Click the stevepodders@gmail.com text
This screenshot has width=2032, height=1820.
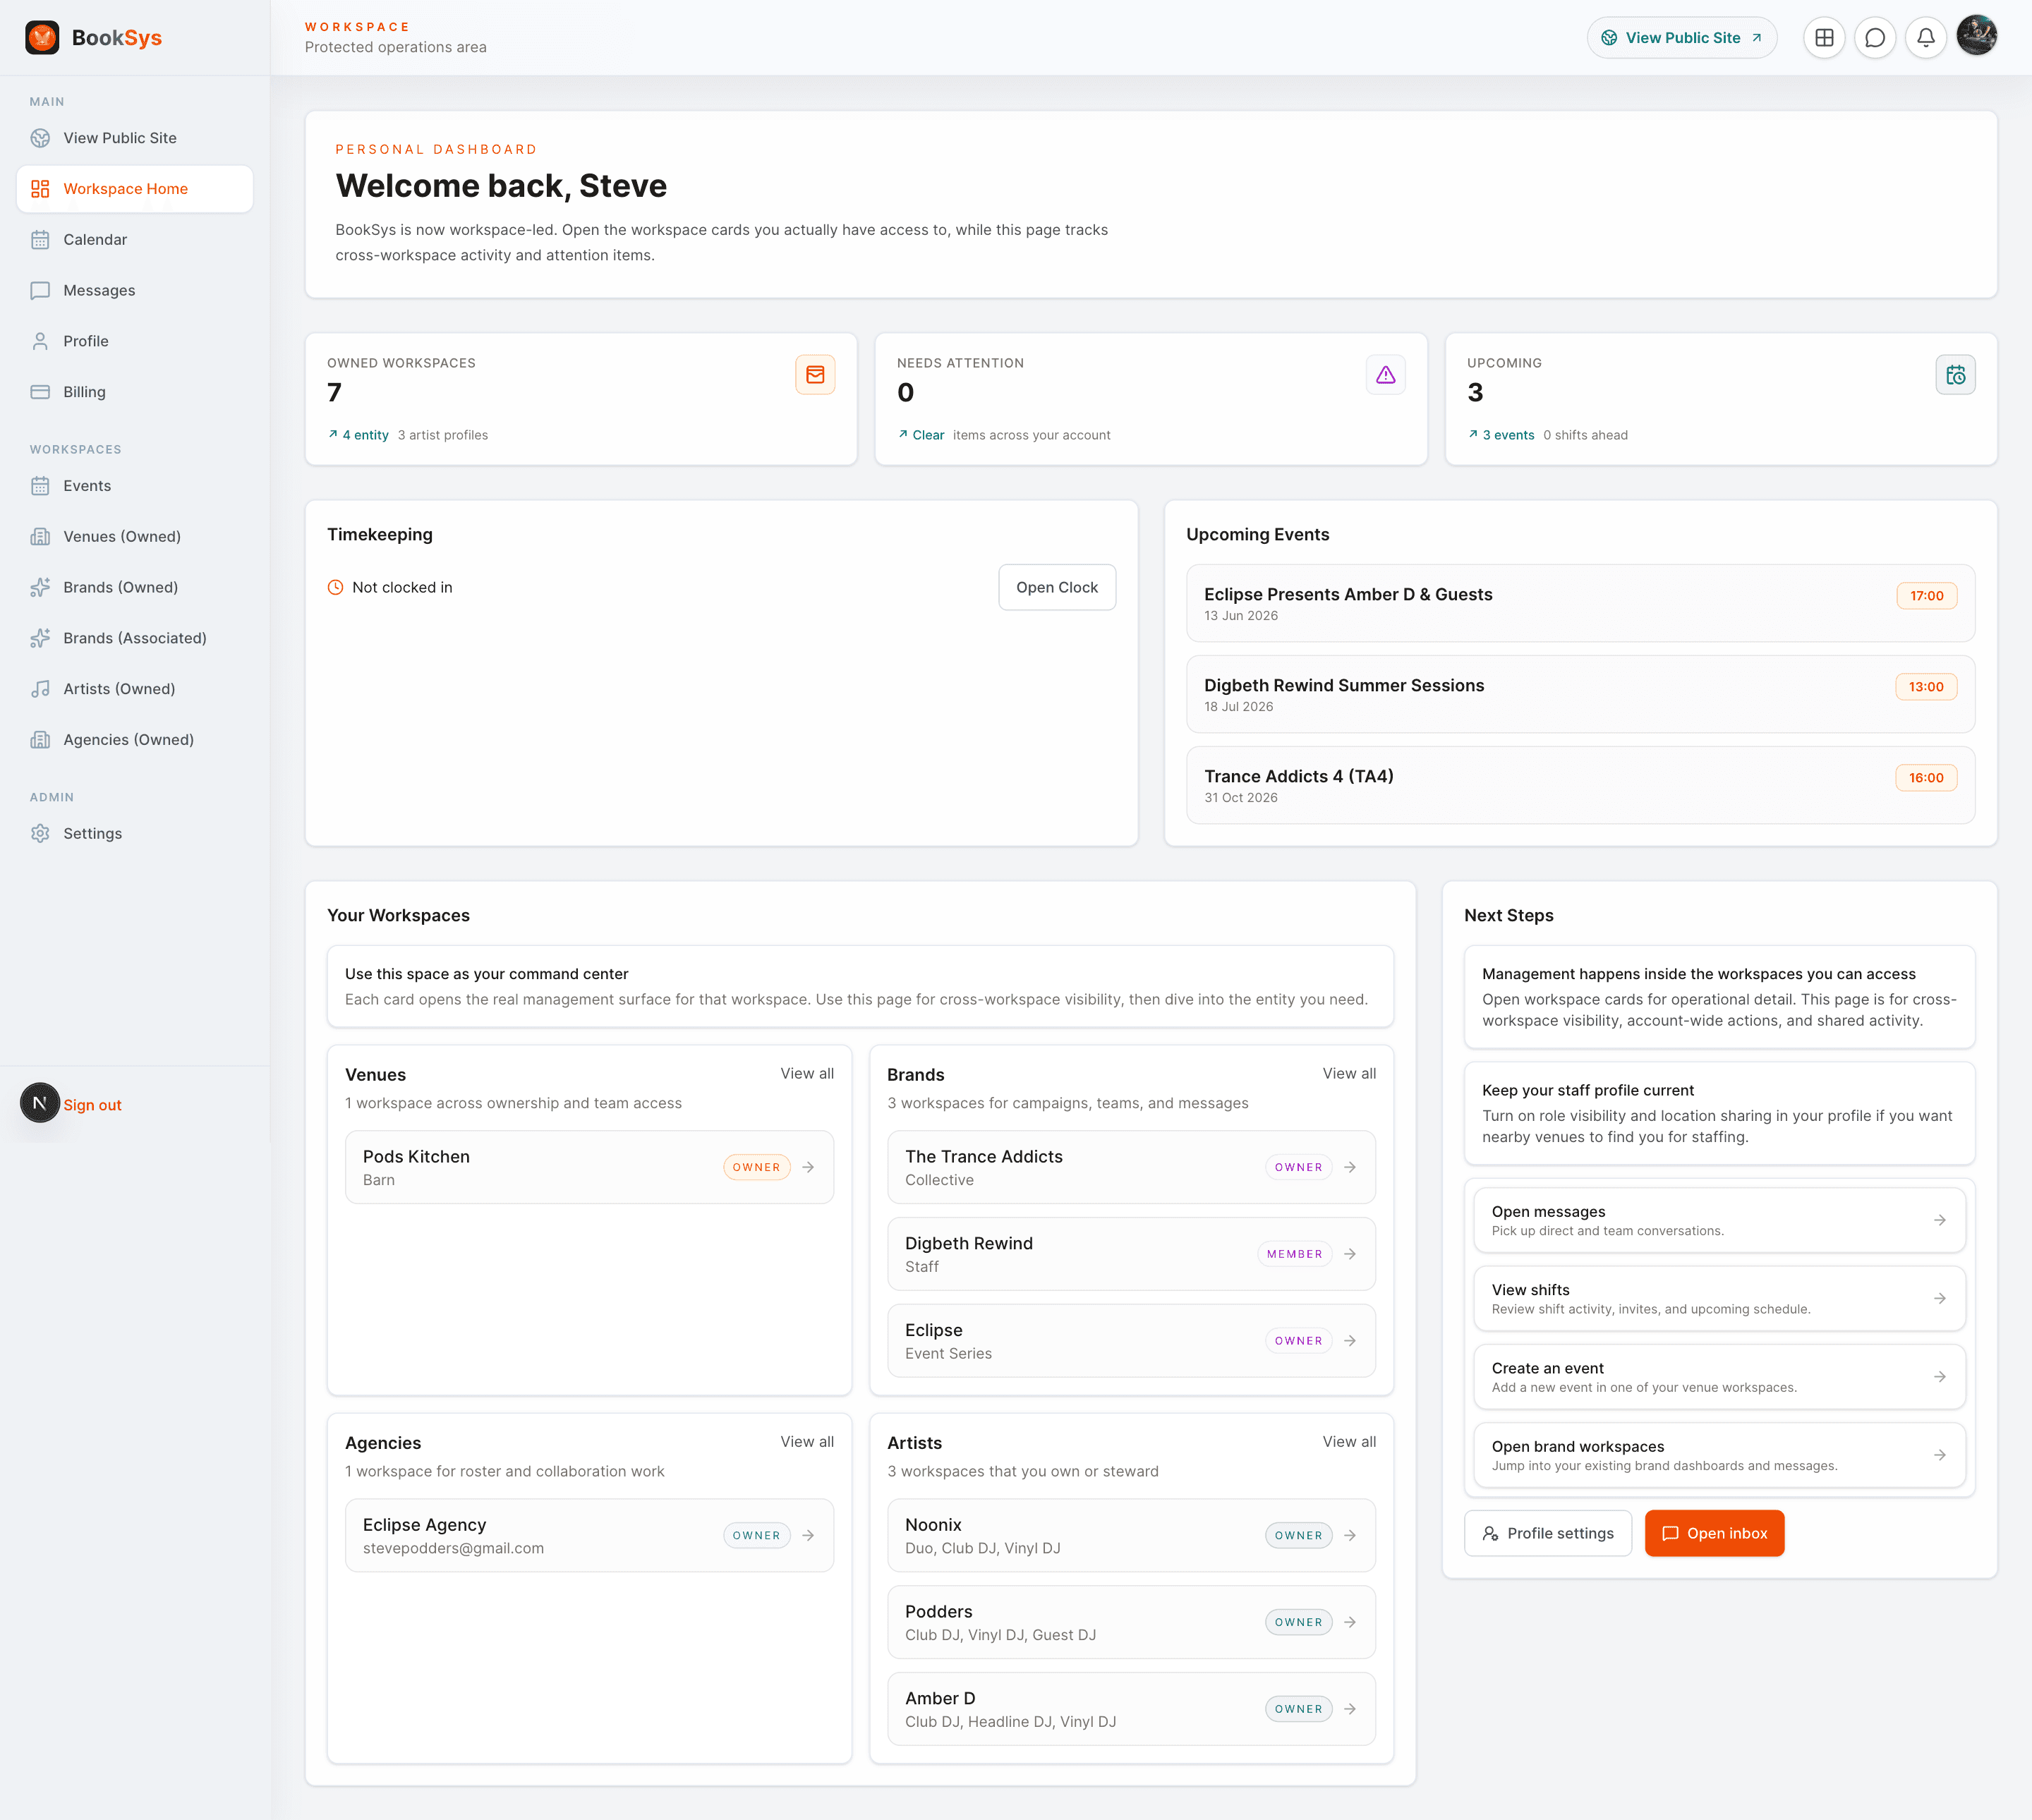coord(454,1549)
